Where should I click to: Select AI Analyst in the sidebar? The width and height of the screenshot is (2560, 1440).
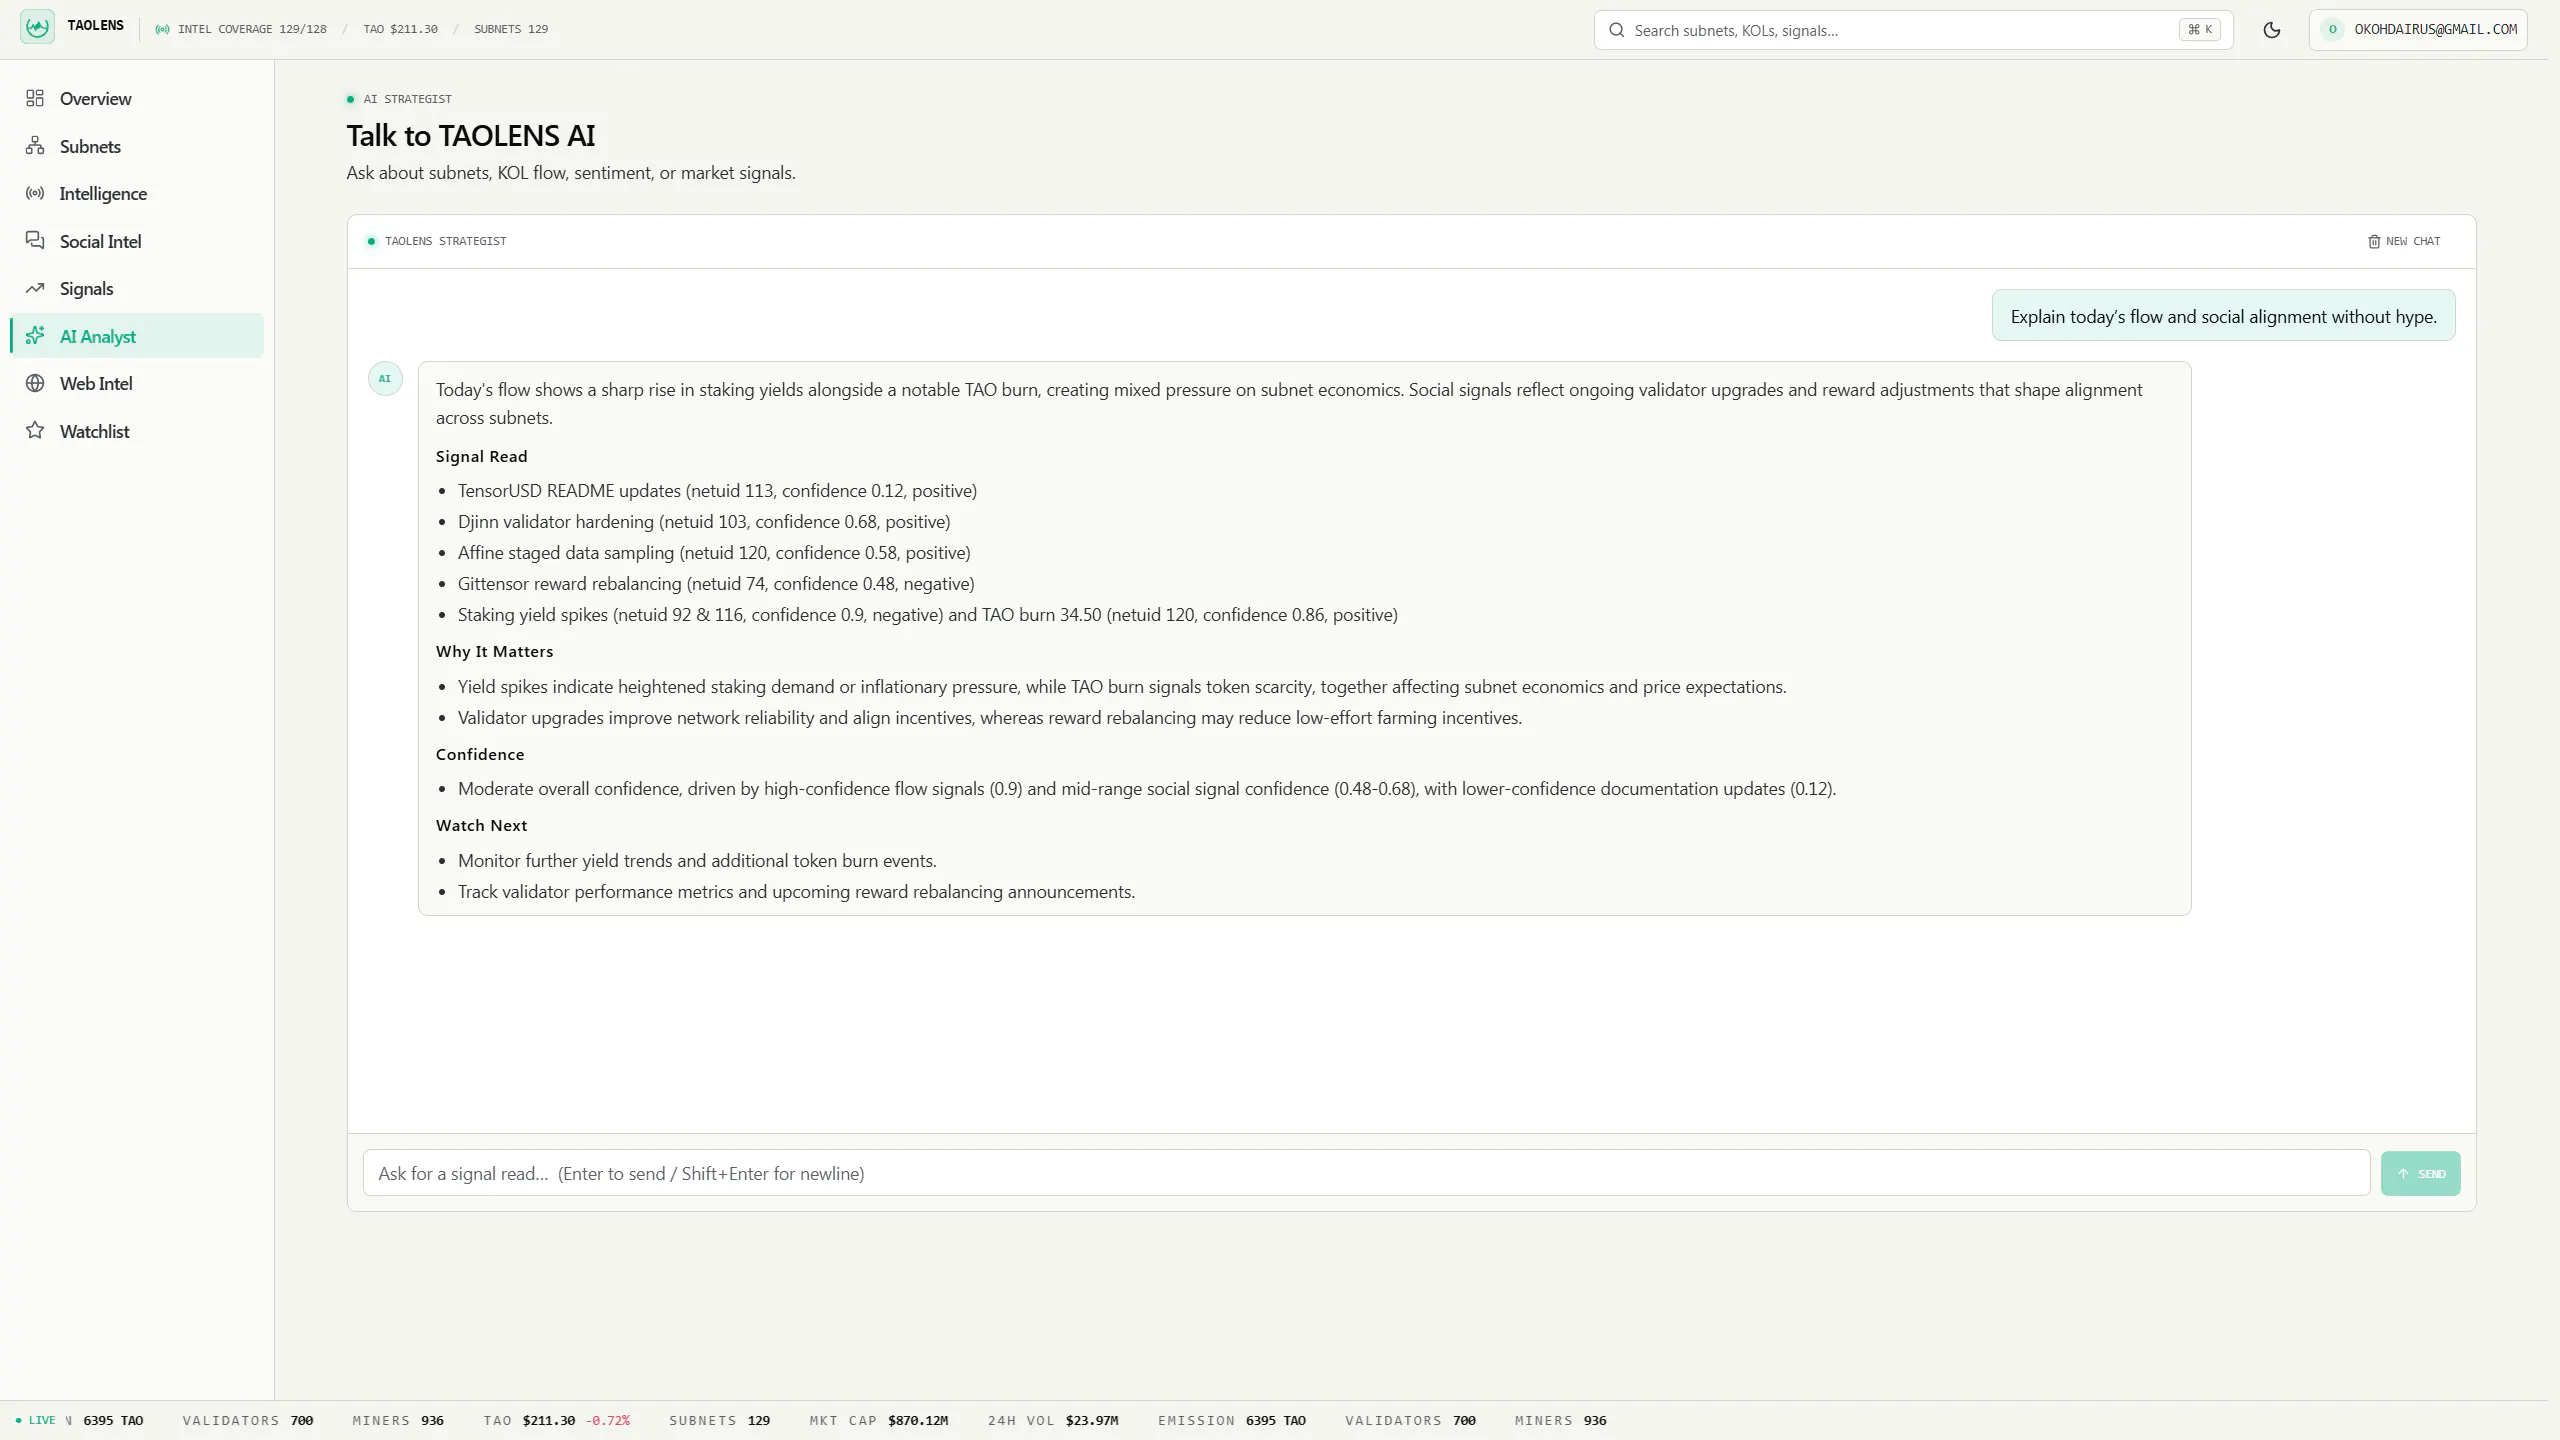tap(137, 336)
